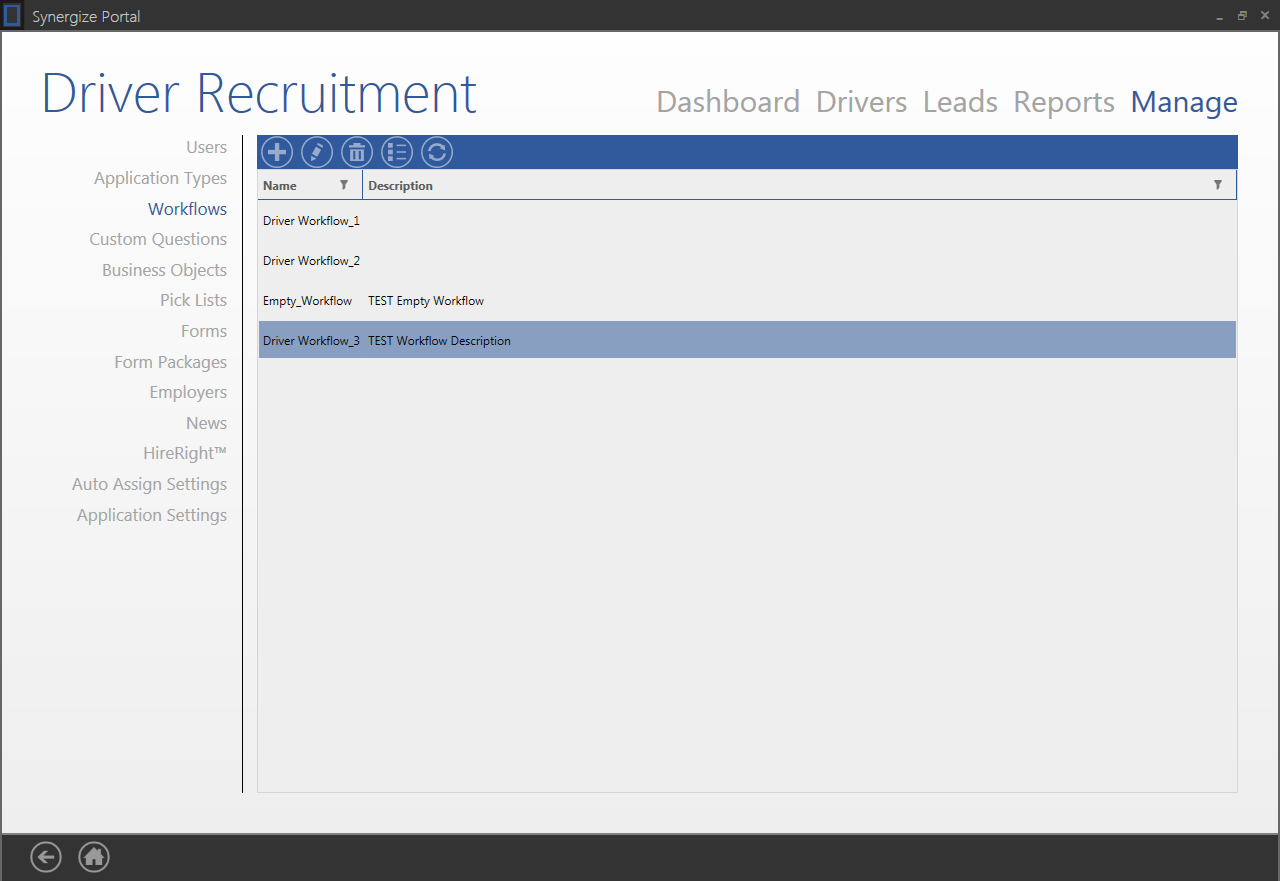The width and height of the screenshot is (1280, 881).
Task: Open Custom Questions in the sidebar
Action: (158, 240)
